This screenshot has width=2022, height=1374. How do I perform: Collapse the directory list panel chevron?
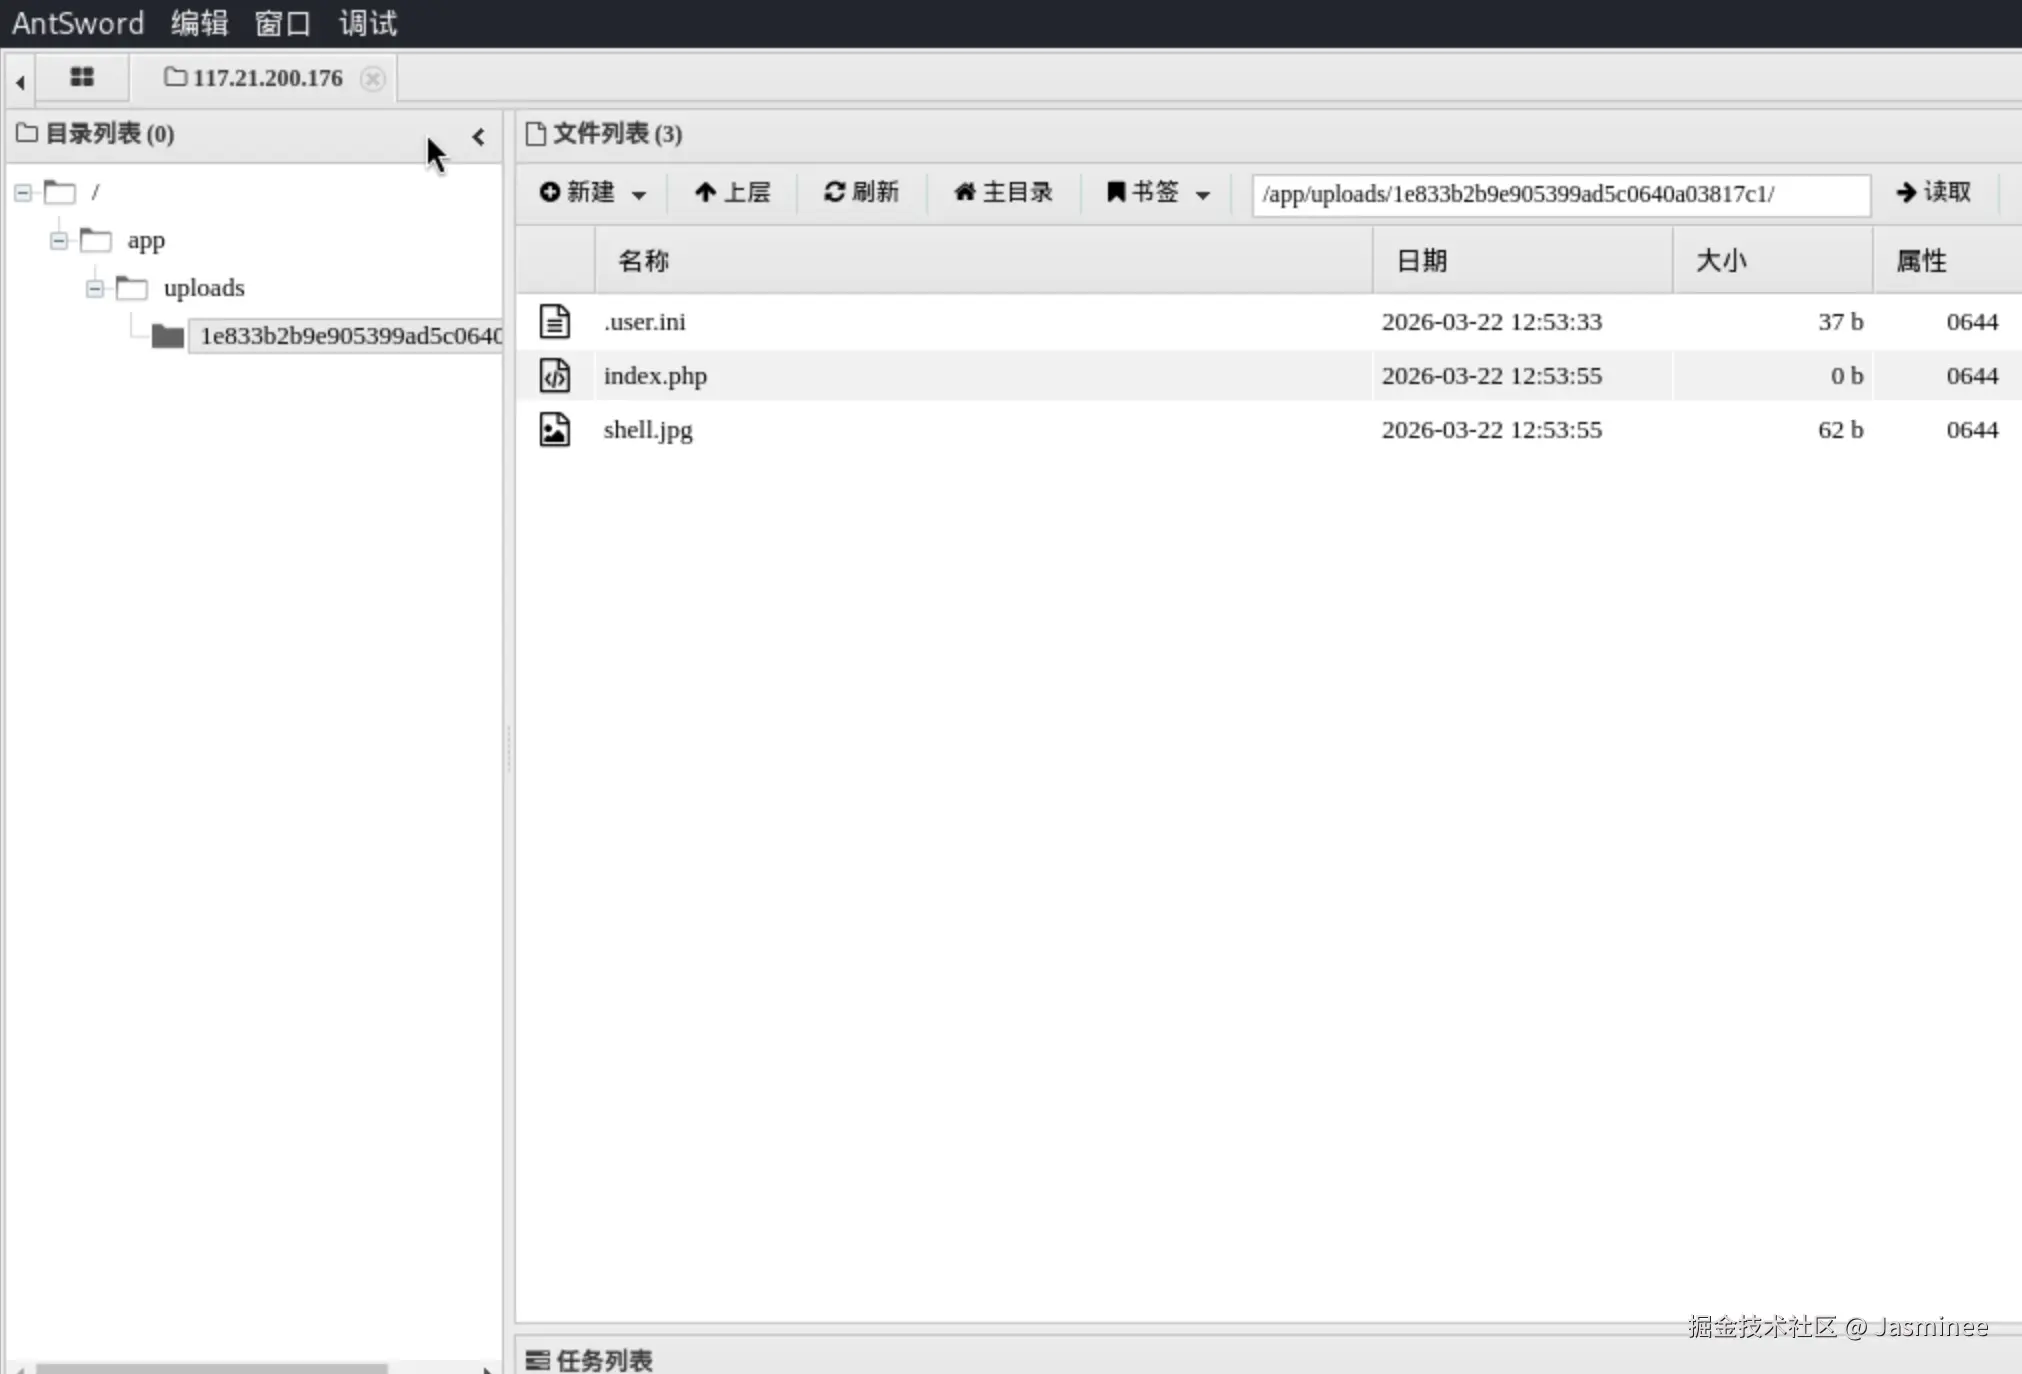tap(478, 137)
